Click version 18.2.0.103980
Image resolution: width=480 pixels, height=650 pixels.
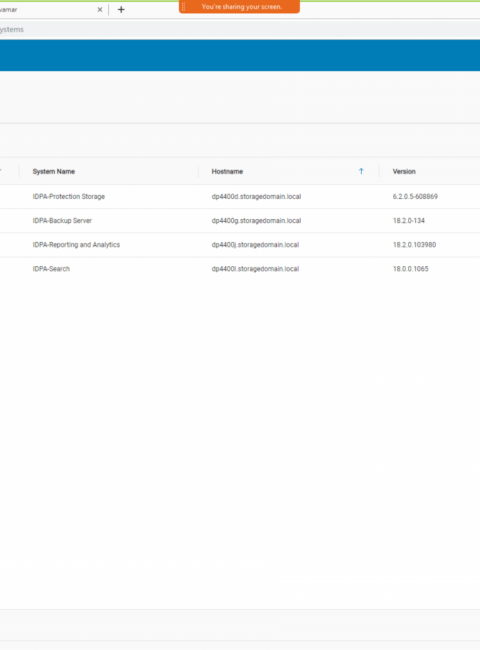click(x=414, y=245)
